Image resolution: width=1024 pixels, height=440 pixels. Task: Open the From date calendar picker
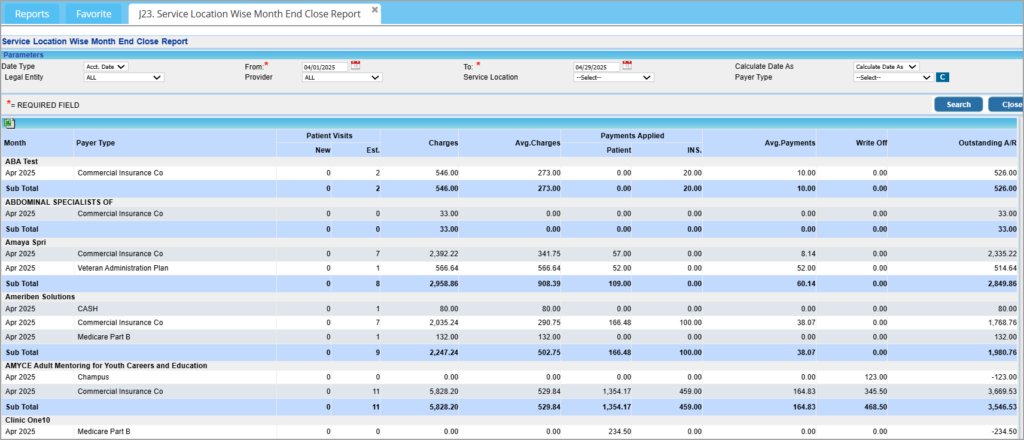coord(355,66)
